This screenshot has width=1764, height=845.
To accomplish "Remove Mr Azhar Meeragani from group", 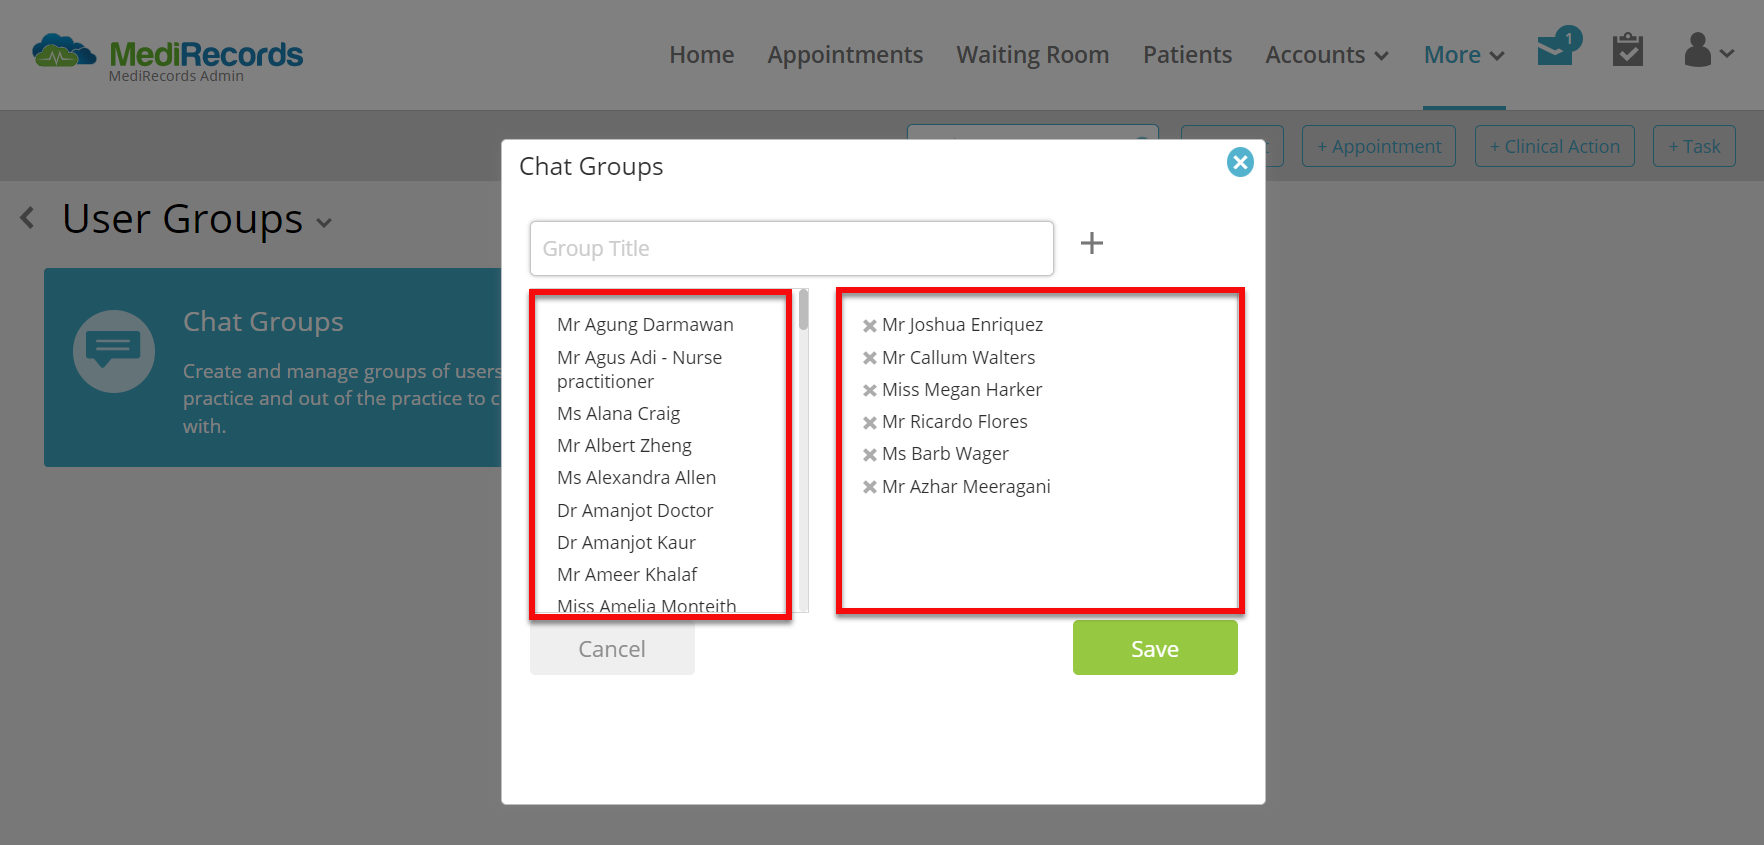I will click(x=870, y=487).
